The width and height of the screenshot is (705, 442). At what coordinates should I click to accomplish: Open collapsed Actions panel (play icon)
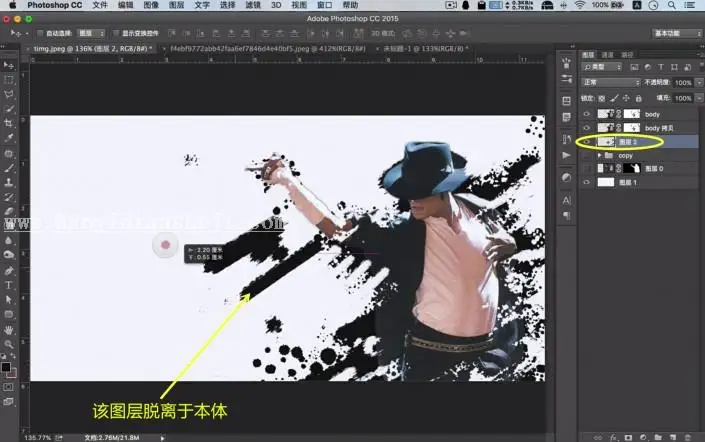coord(567,155)
